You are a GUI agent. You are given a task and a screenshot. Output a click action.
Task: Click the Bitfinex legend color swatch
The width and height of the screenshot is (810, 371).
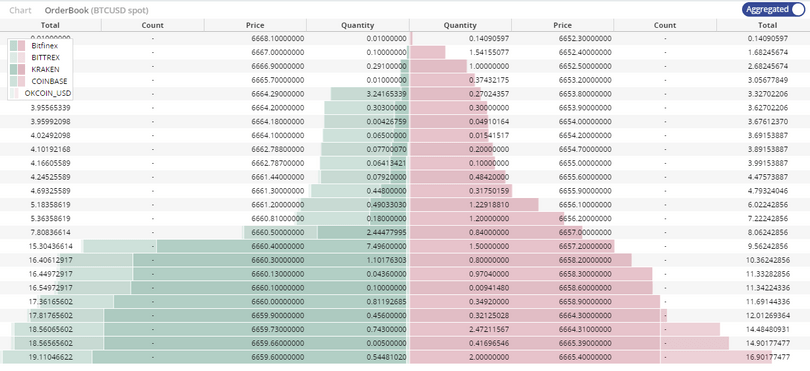(17, 45)
